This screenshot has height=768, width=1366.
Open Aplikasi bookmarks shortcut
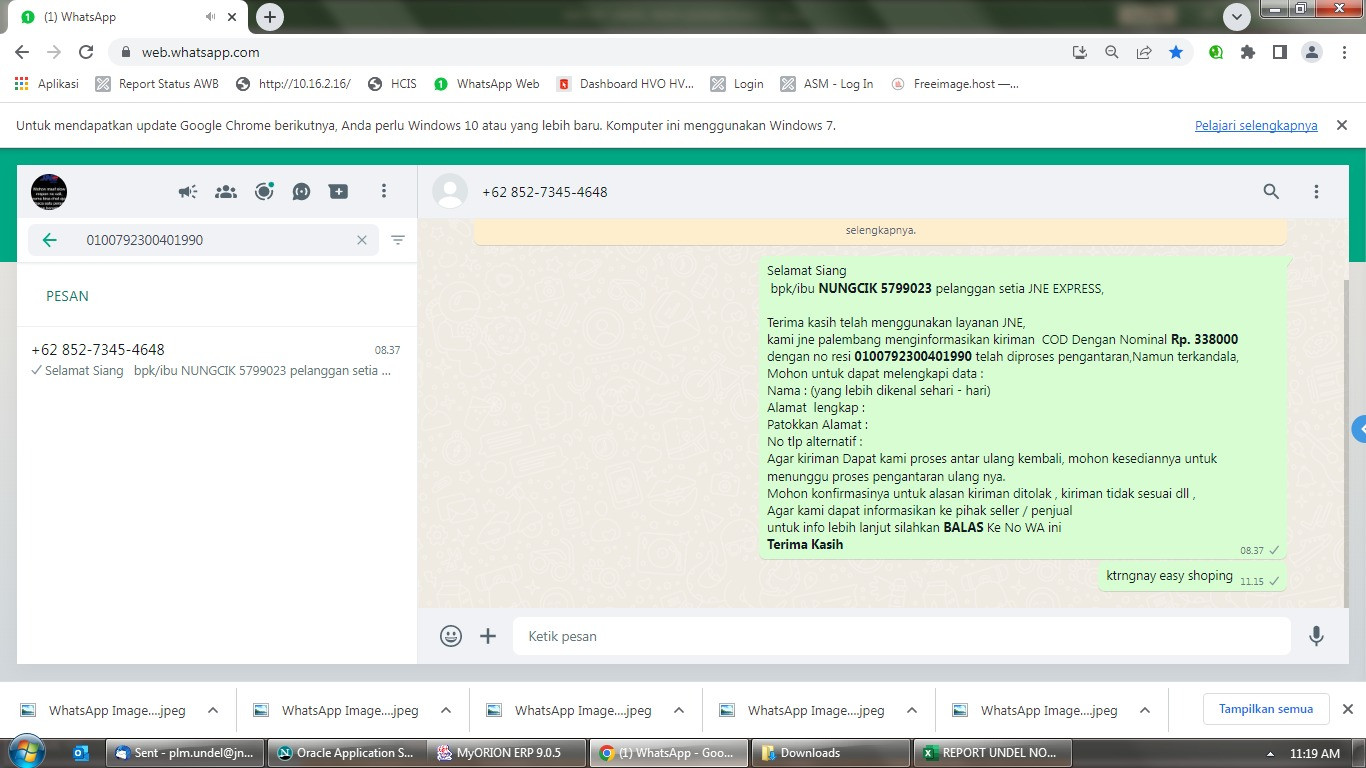pyautogui.click(x=46, y=84)
